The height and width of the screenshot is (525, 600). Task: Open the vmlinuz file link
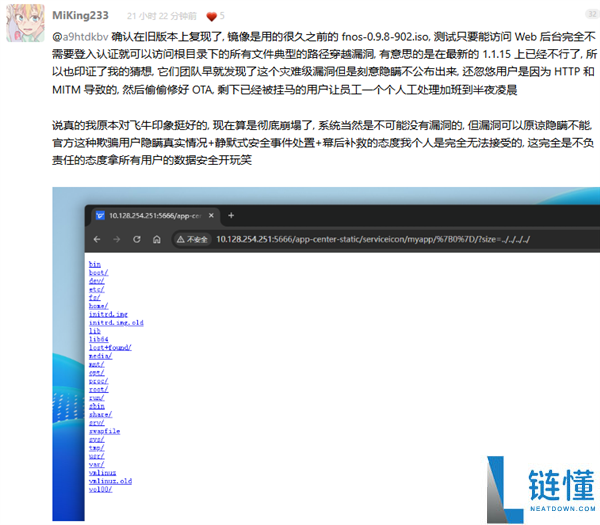103,473
